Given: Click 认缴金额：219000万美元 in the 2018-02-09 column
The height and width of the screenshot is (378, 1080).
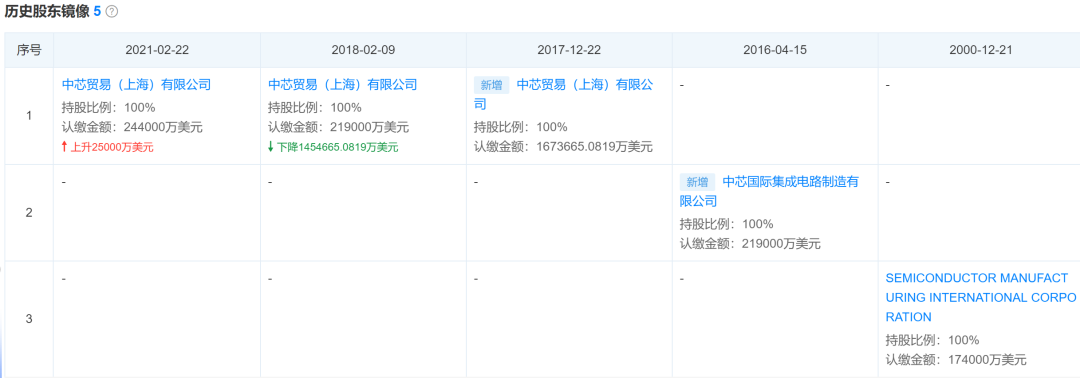Looking at the screenshot, I should [x=338, y=127].
